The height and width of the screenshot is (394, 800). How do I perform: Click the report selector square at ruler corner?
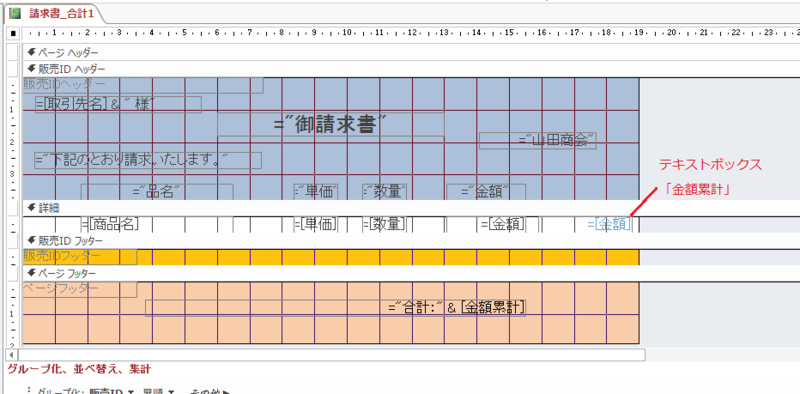point(13,34)
